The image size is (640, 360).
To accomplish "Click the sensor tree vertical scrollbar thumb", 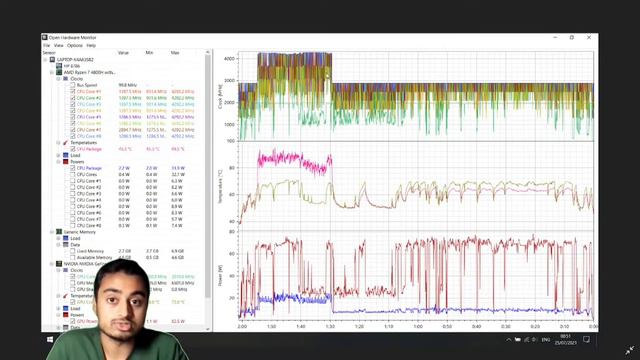I will coord(208,176).
